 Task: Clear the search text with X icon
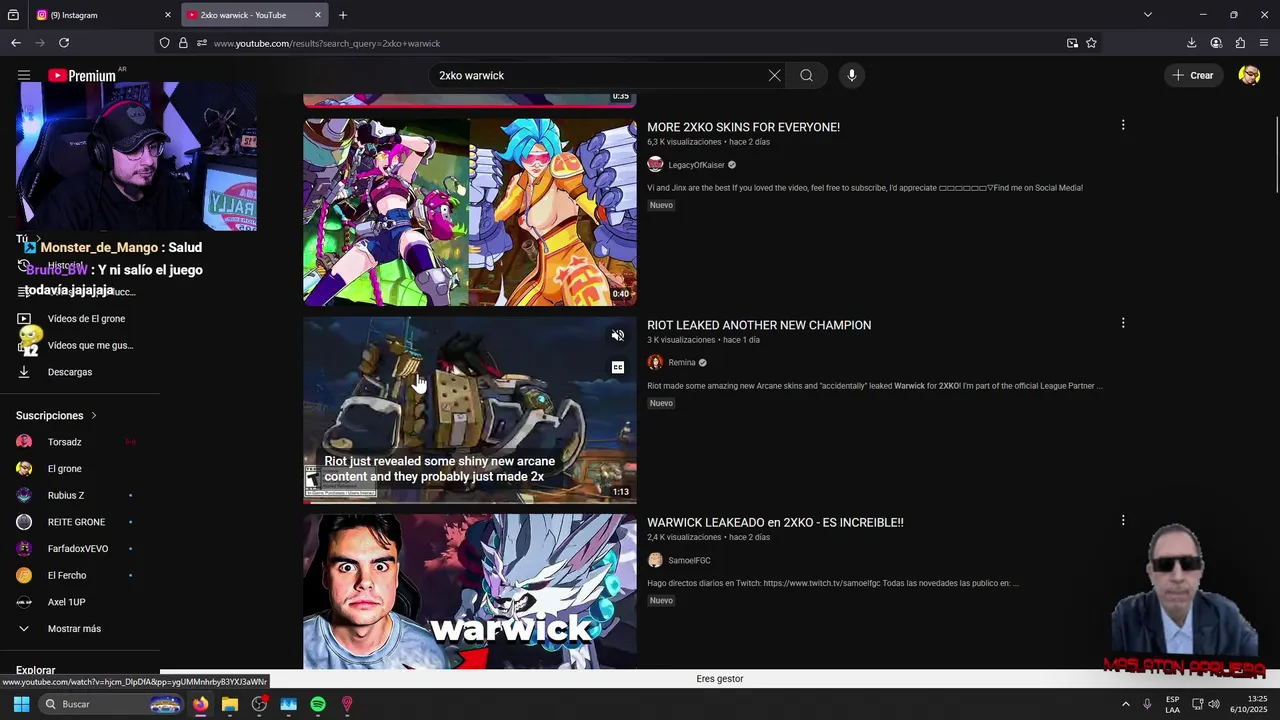pyautogui.click(x=774, y=75)
